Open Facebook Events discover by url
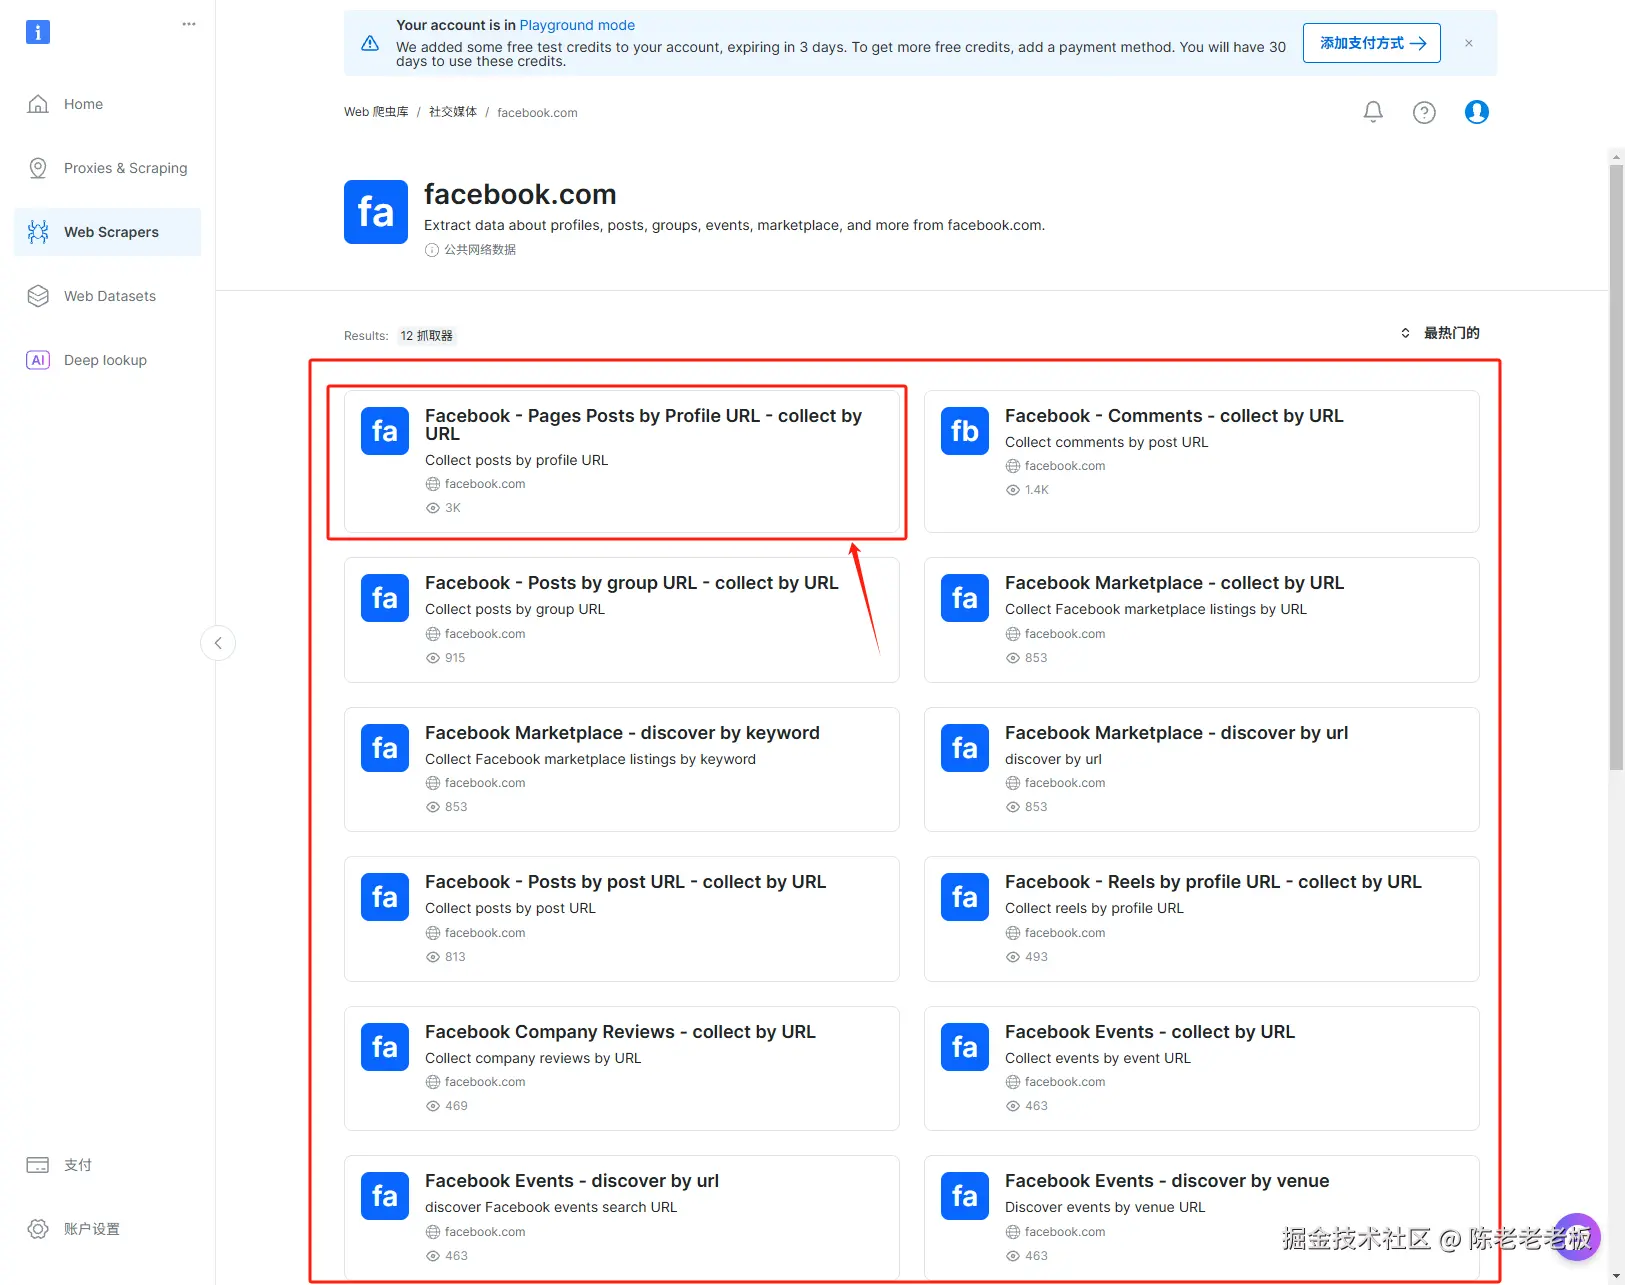The height and width of the screenshot is (1285, 1625). [621, 1218]
